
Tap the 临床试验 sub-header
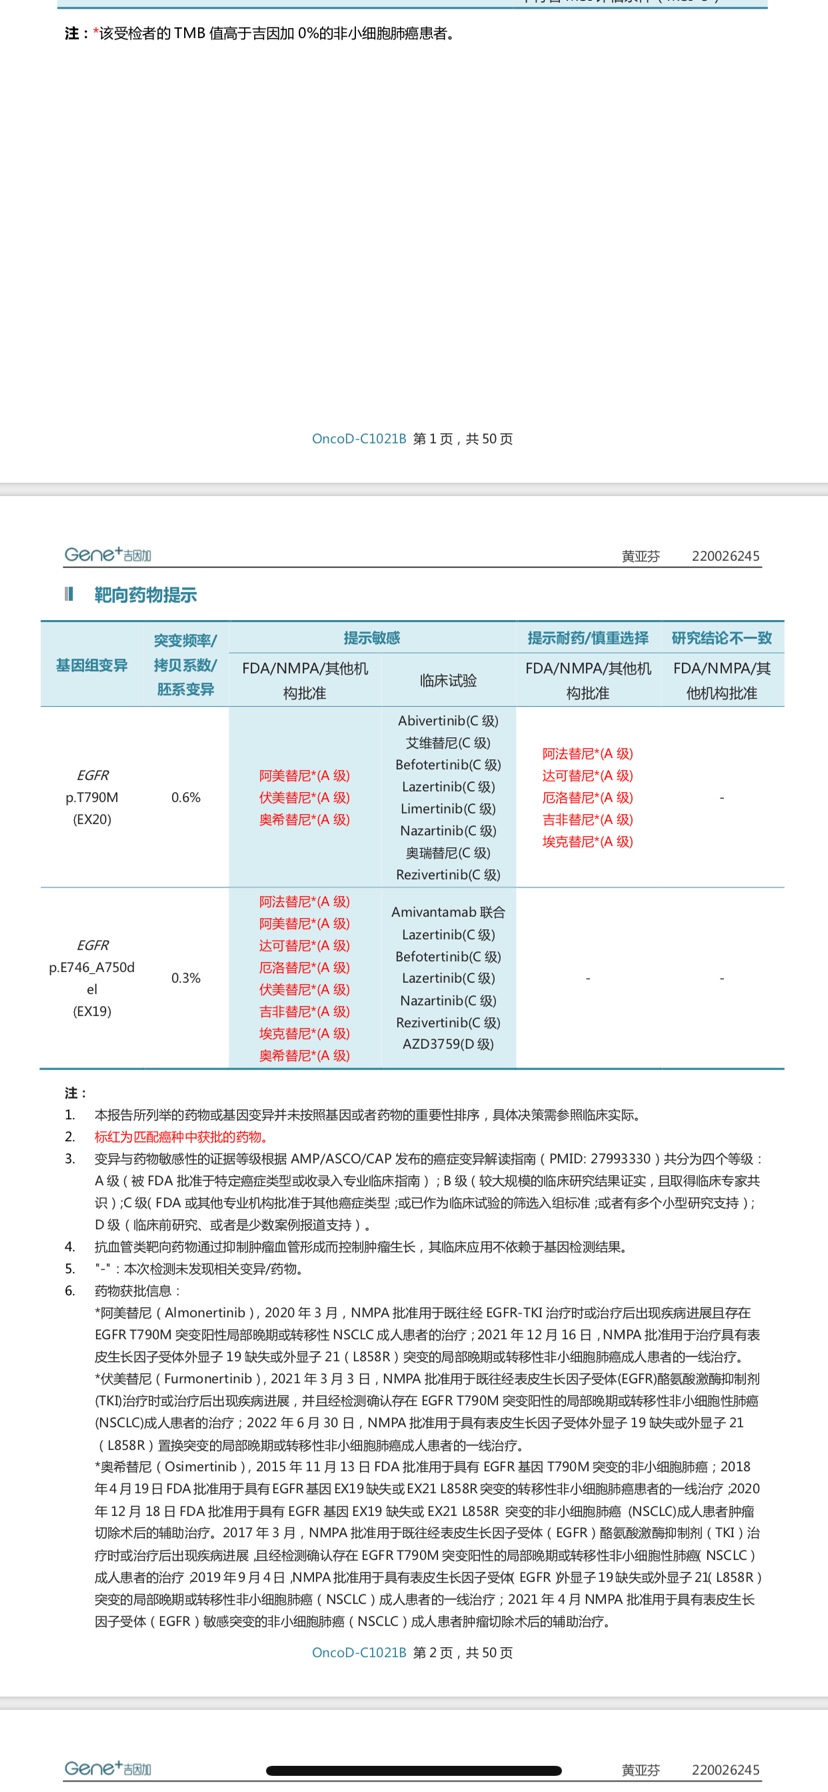click(x=448, y=681)
